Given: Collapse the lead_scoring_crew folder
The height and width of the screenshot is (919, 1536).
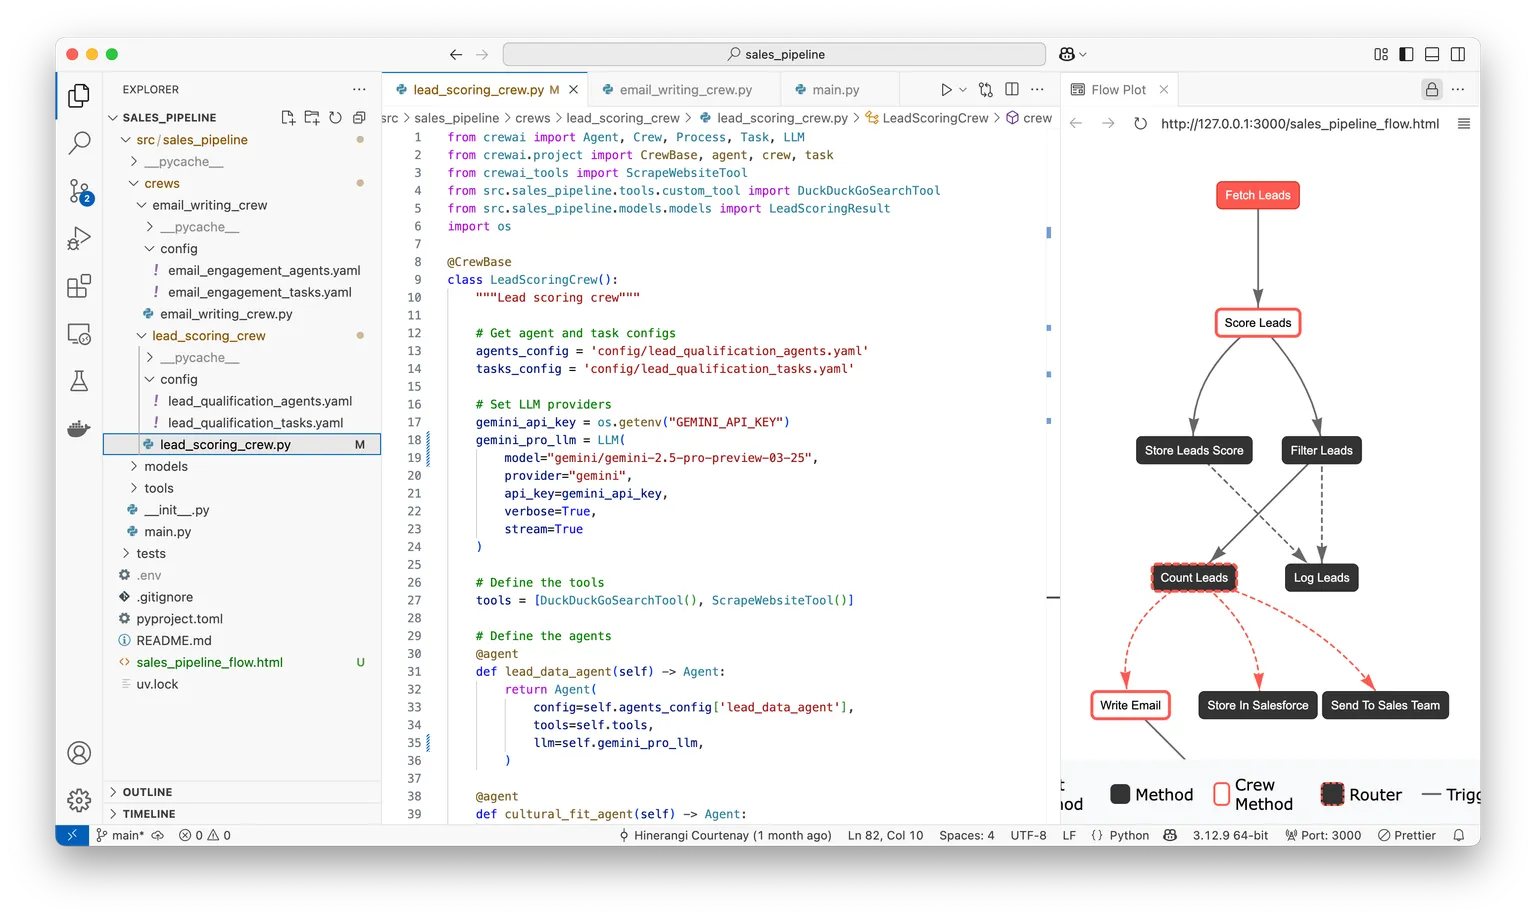Looking at the screenshot, I should click(142, 336).
